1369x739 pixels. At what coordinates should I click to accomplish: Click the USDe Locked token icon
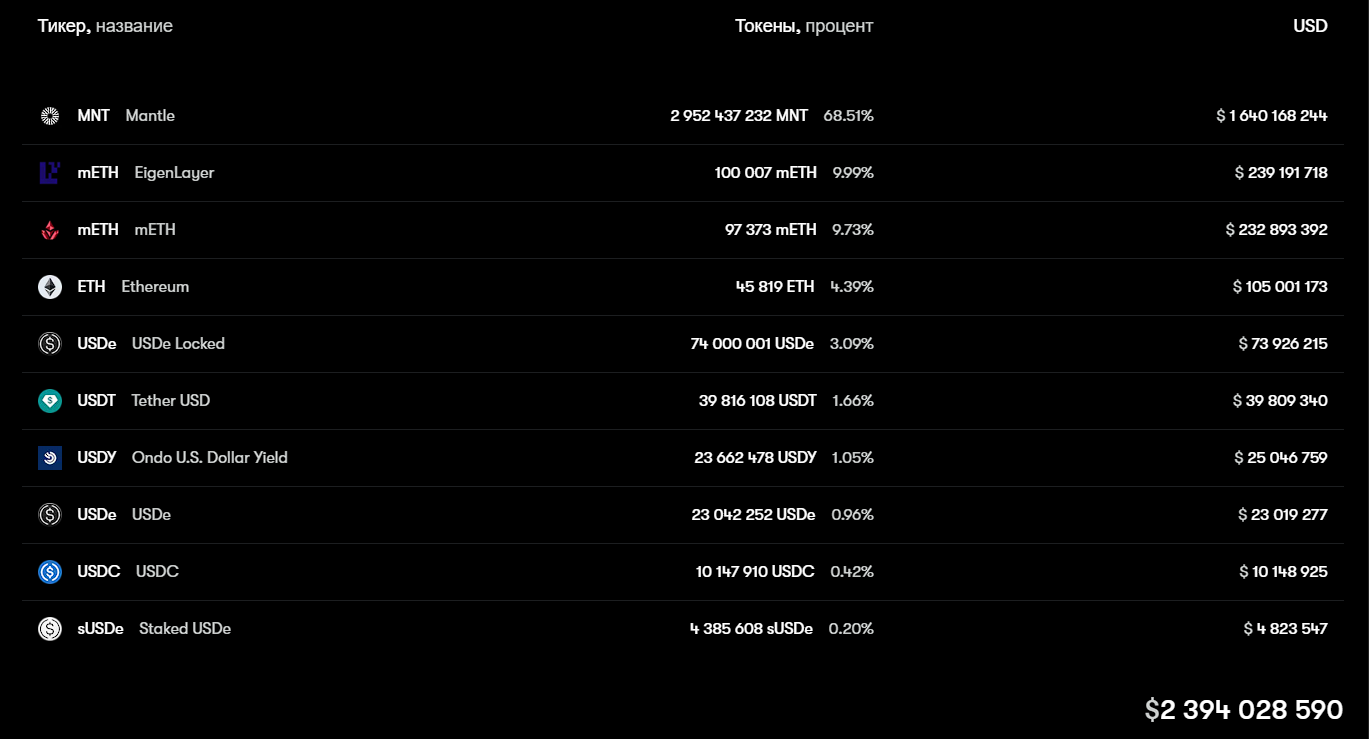click(x=50, y=344)
